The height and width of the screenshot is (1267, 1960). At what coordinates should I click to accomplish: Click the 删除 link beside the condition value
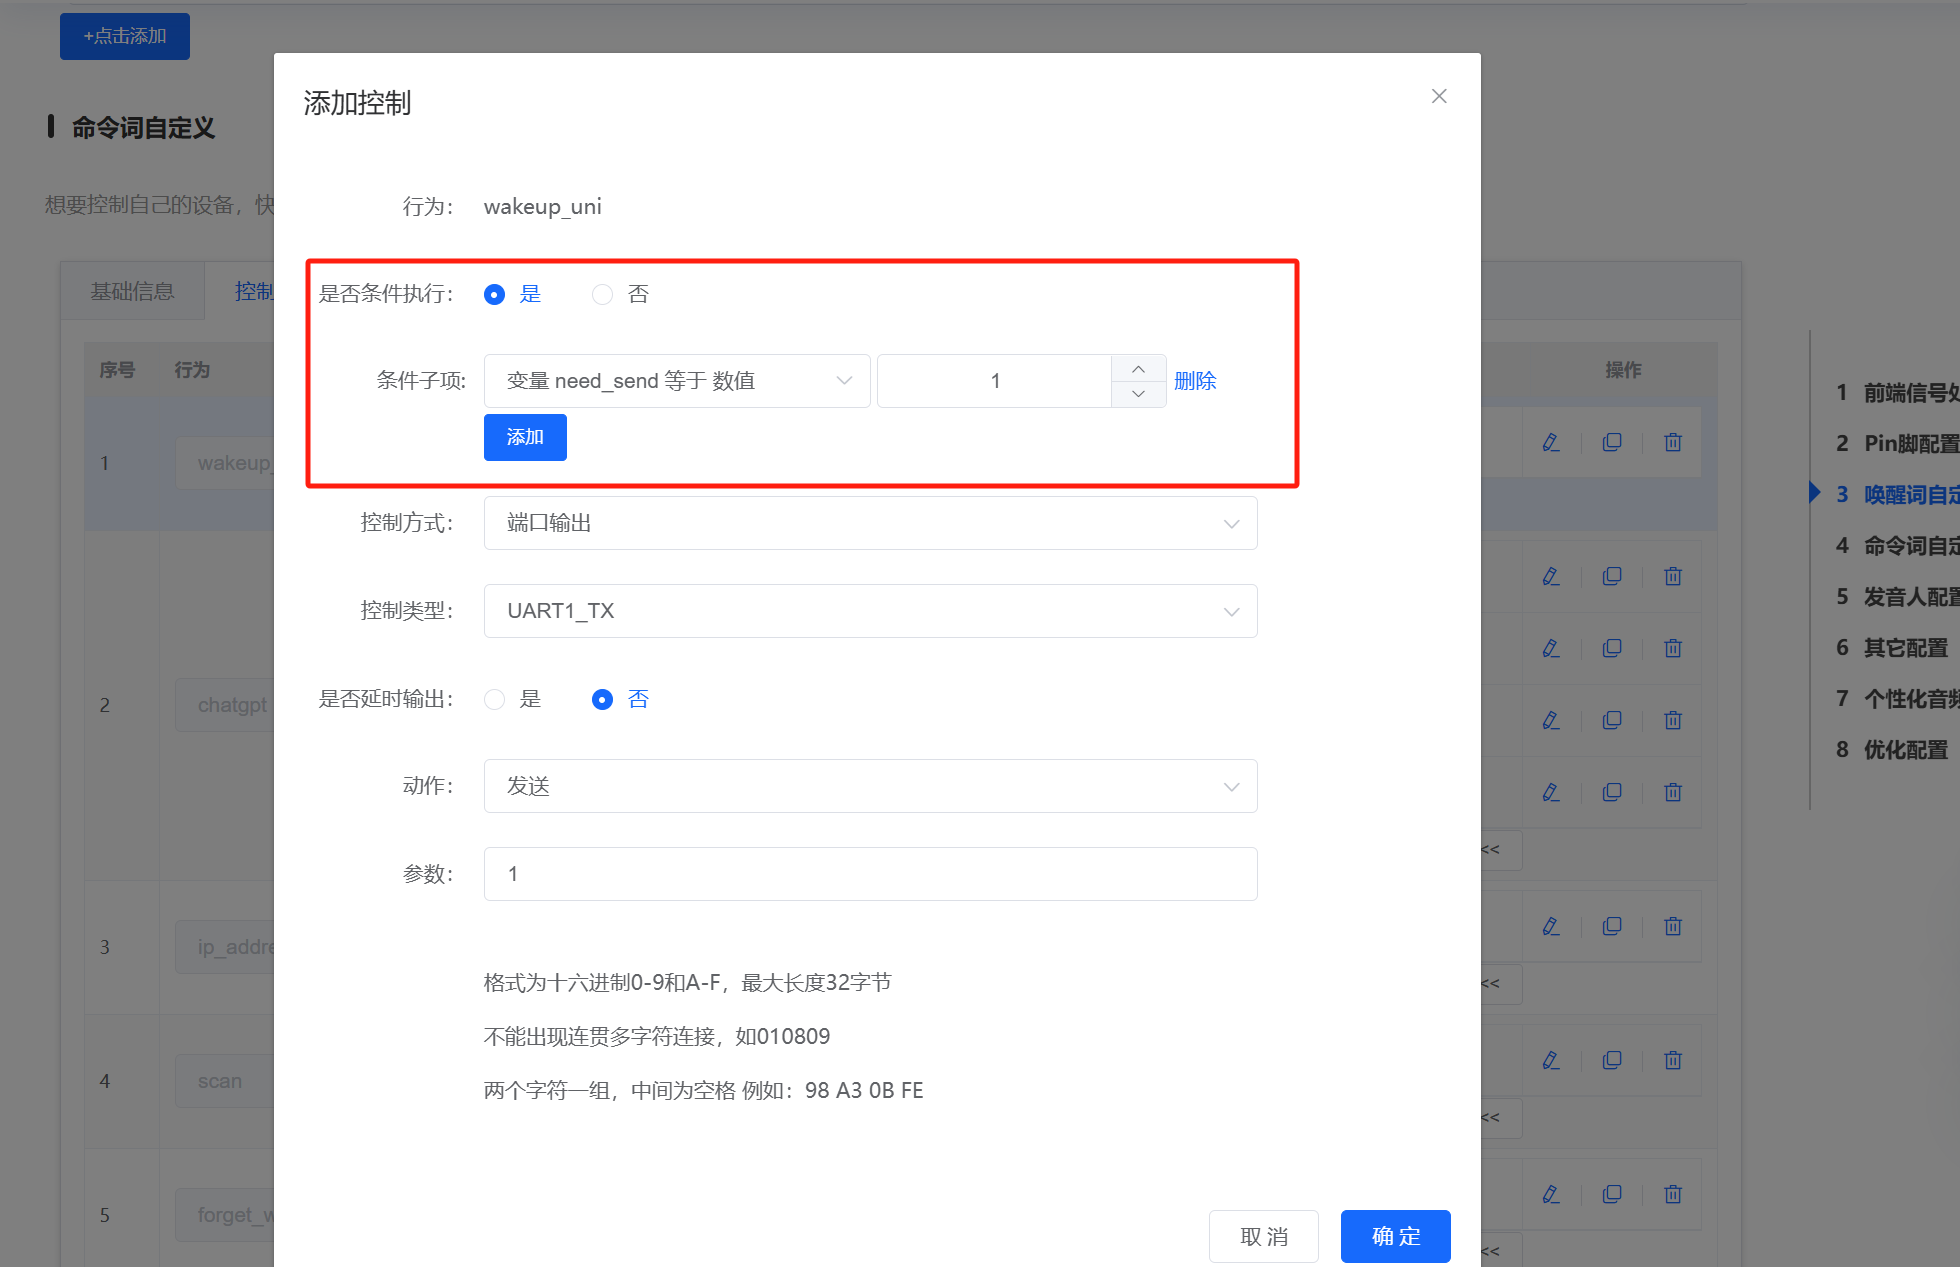[x=1195, y=381]
